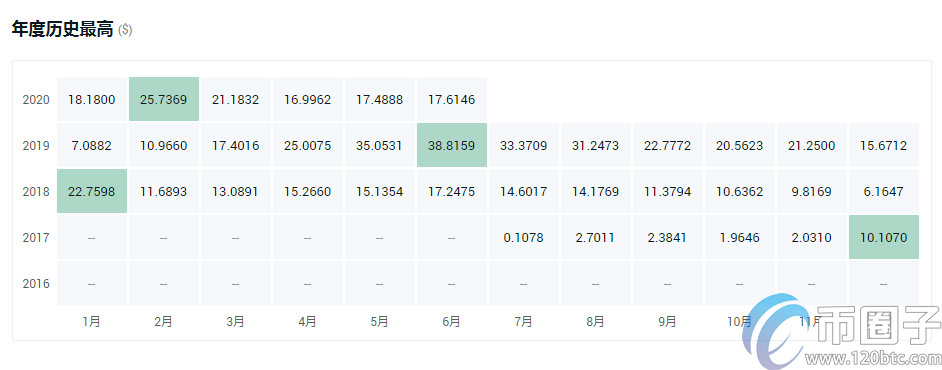The image size is (942, 370).
Task: Click the ($) unit label beside heading
Action: (x=125, y=30)
